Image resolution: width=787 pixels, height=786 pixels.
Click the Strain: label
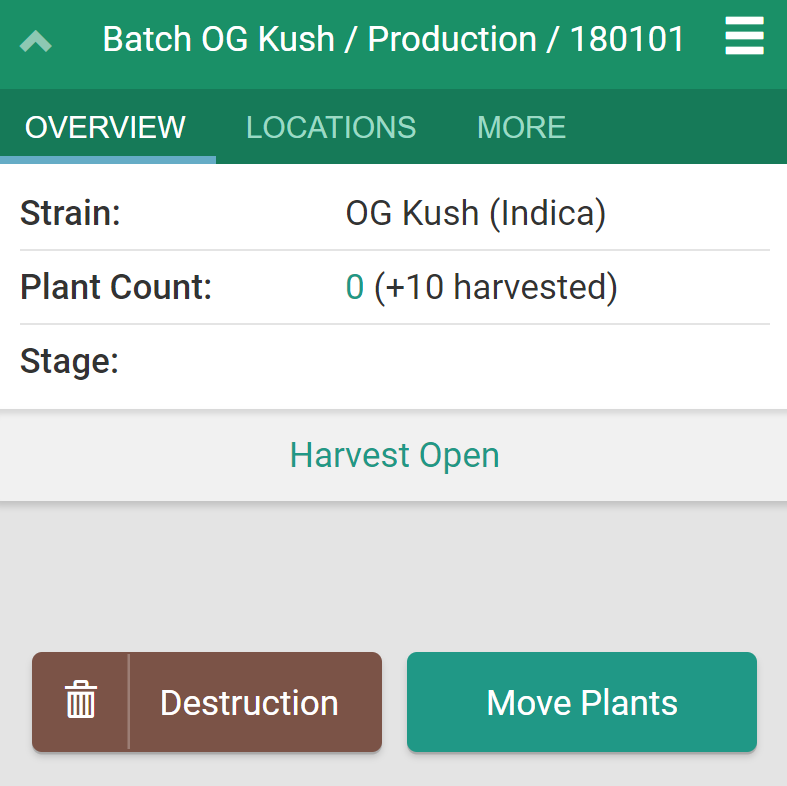click(70, 213)
